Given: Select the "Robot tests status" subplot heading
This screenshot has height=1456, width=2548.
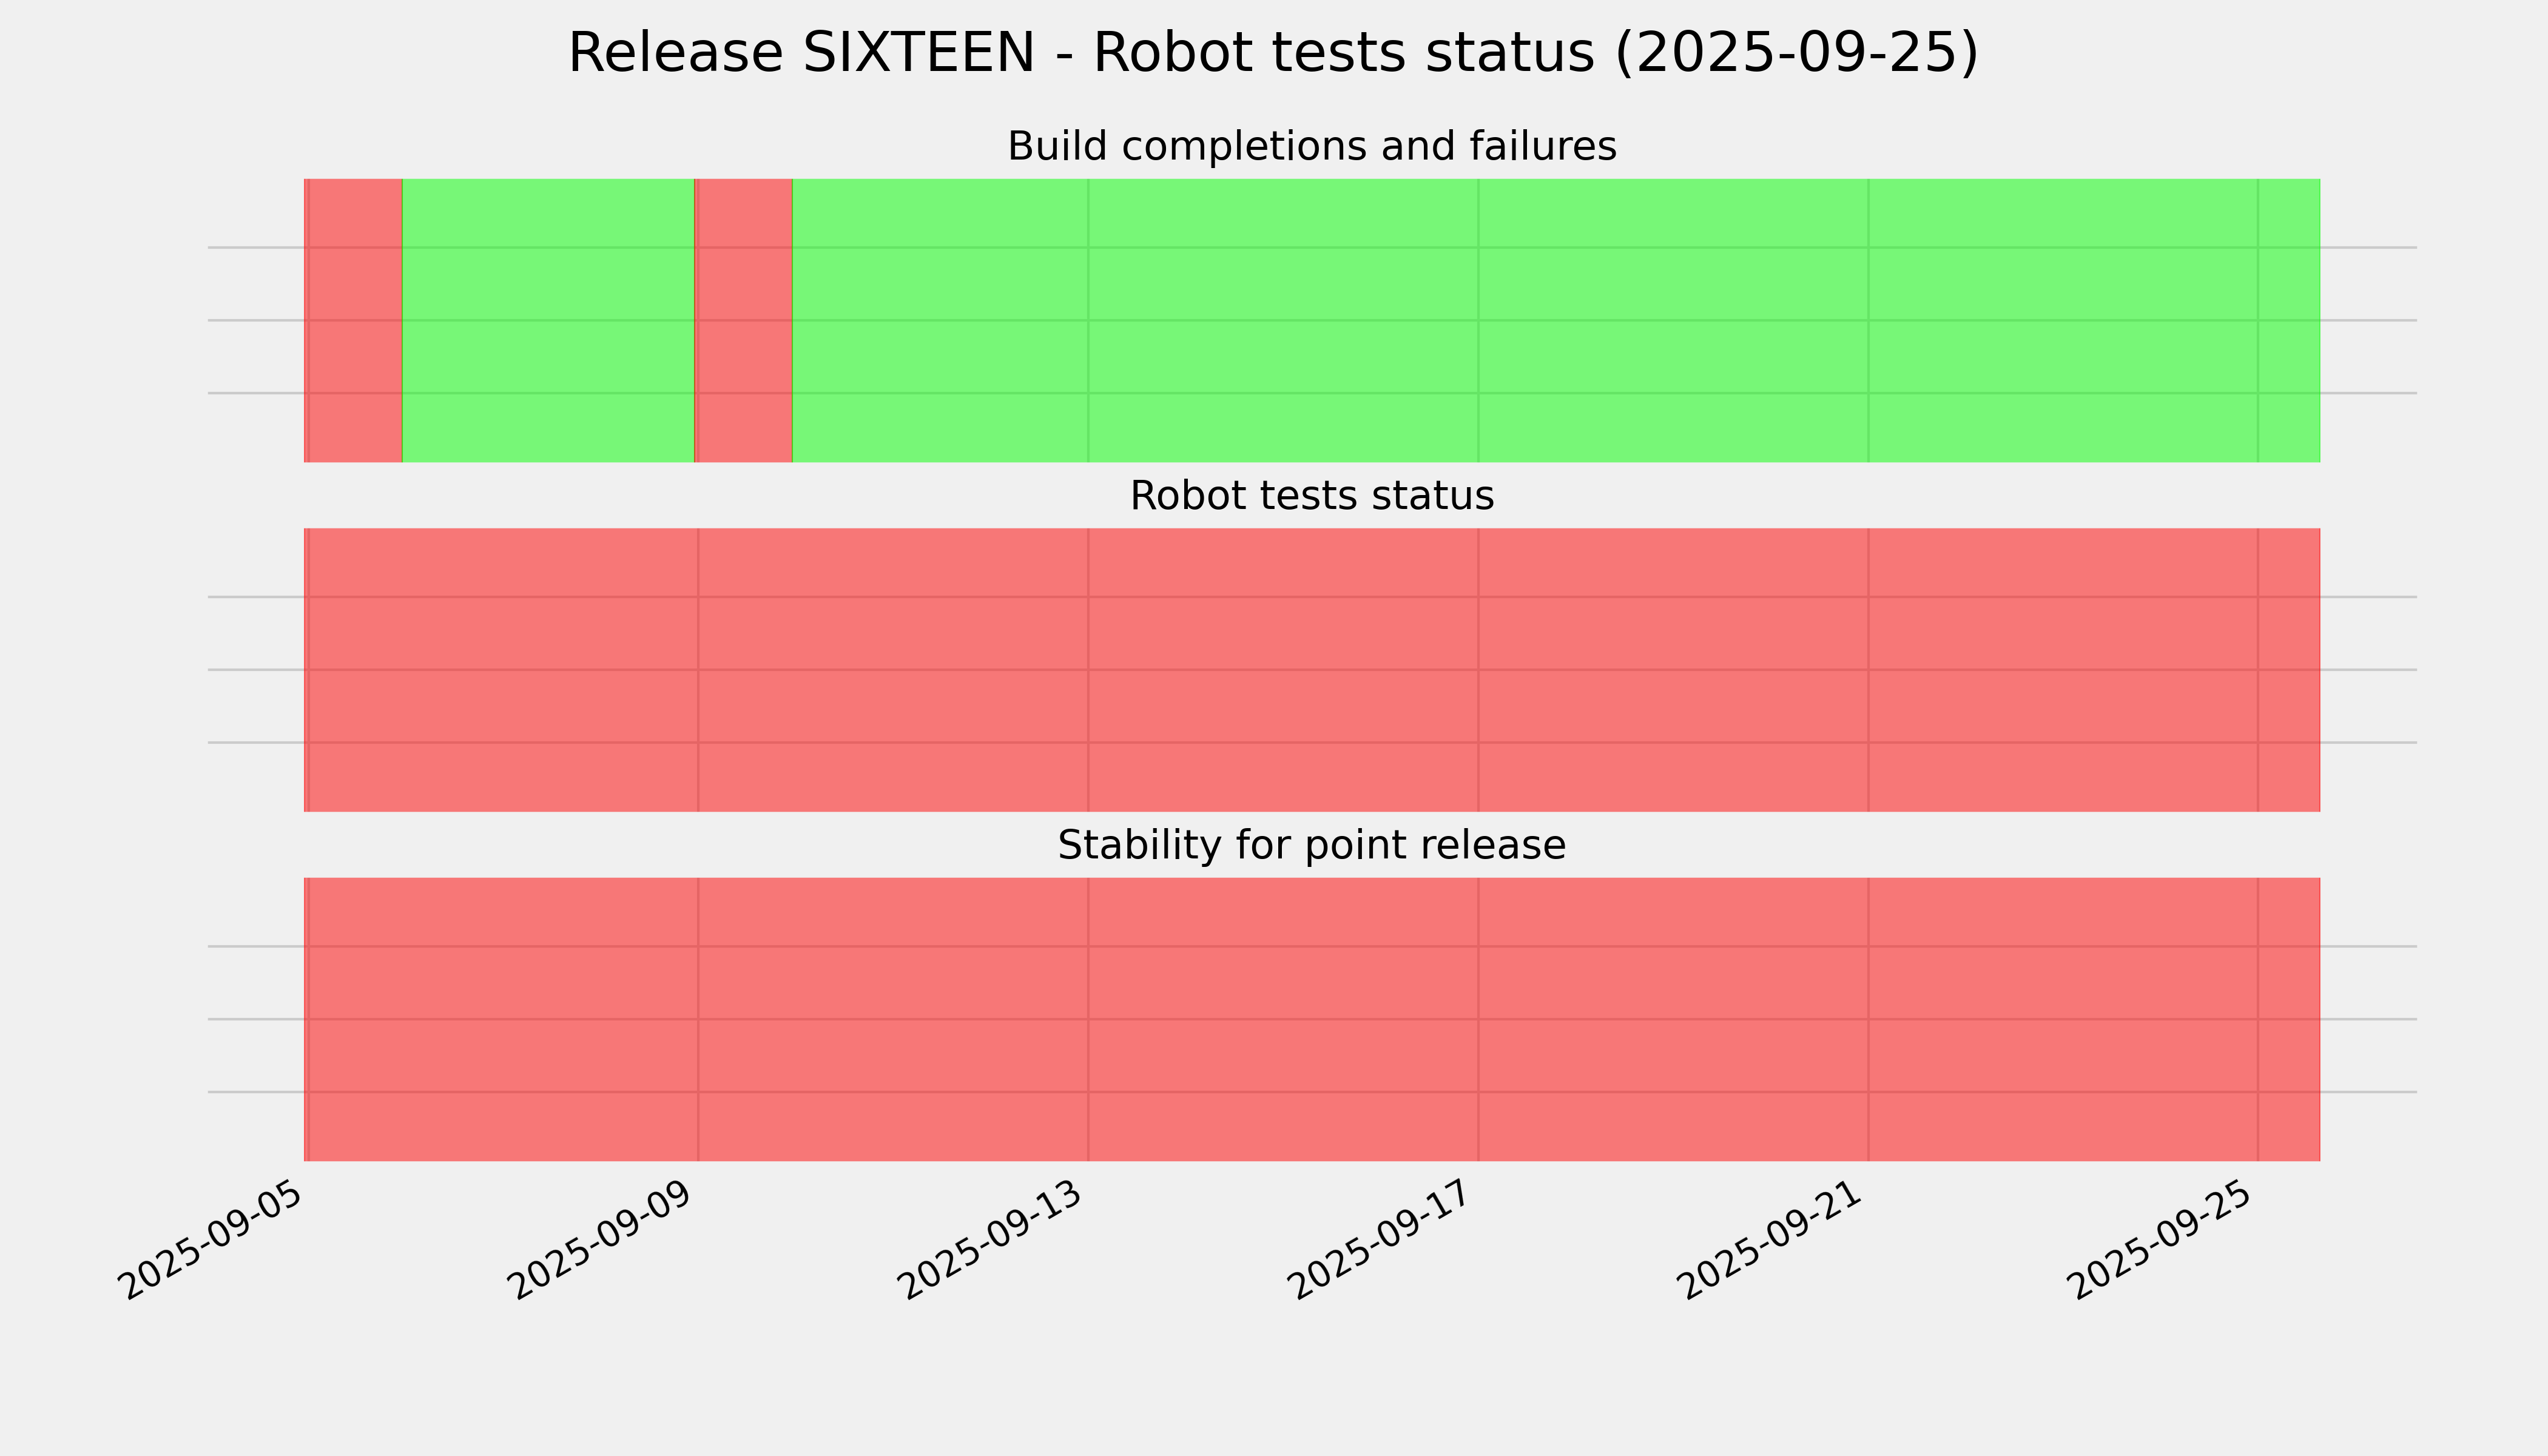Looking at the screenshot, I should 1311,496.
